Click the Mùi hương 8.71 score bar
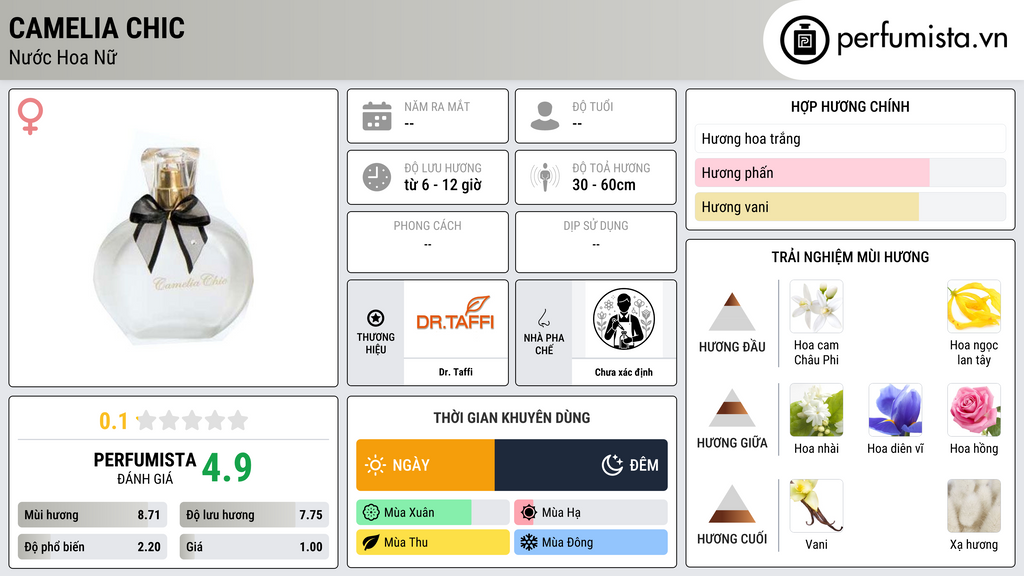 (92, 515)
